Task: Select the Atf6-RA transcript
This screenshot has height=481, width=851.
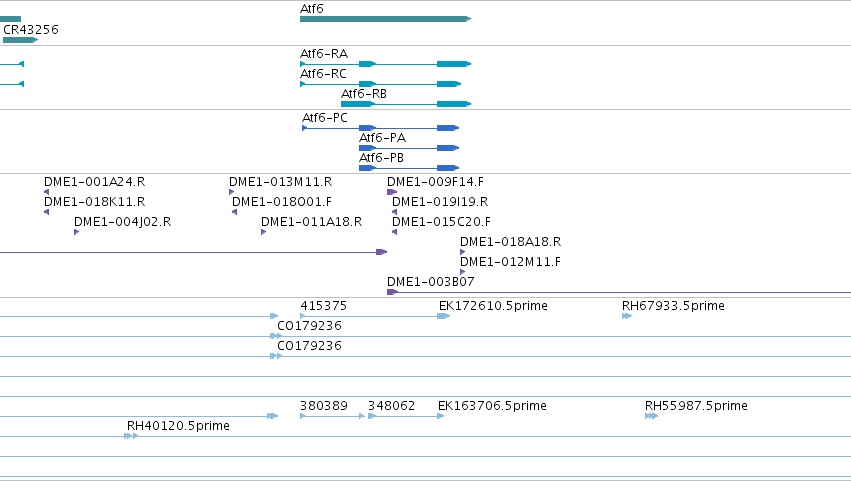Action: coord(385,64)
